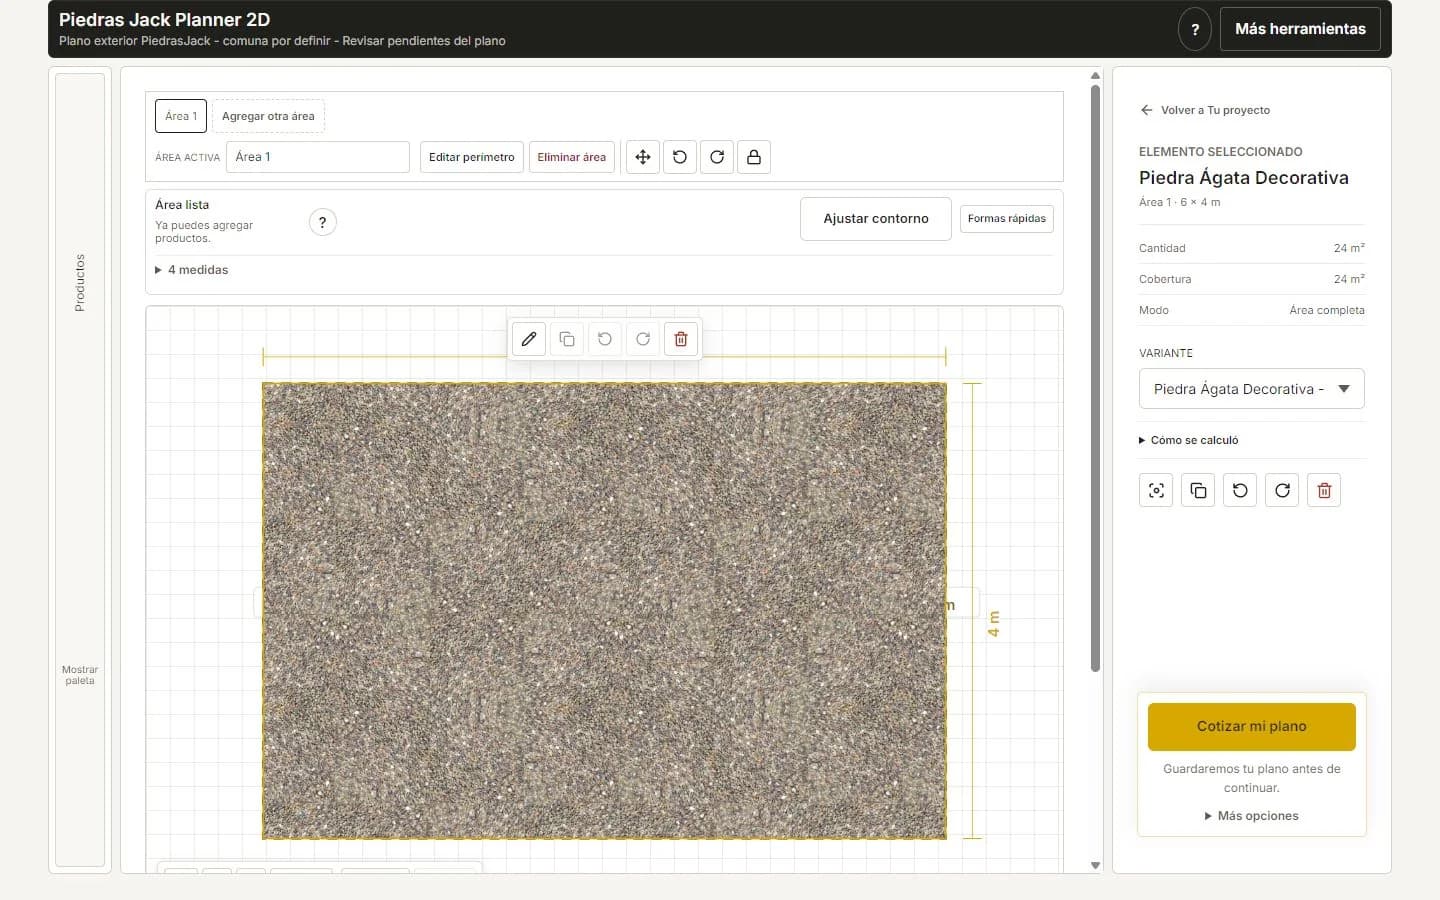Click Mostrar paleta in the left sidebar

pyautogui.click(x=80, y=675)
